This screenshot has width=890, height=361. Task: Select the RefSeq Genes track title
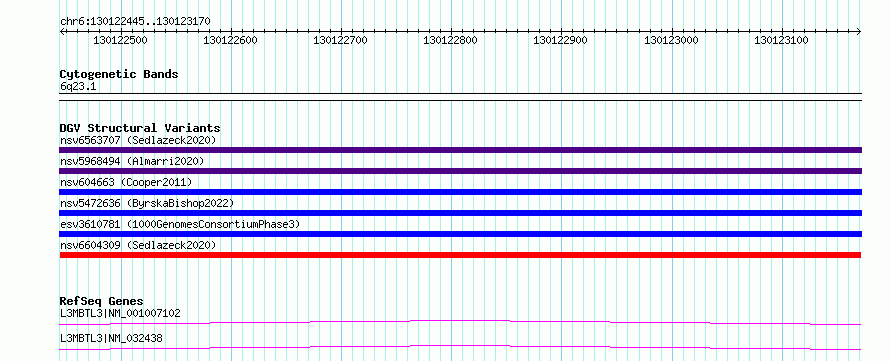point(102,301)
